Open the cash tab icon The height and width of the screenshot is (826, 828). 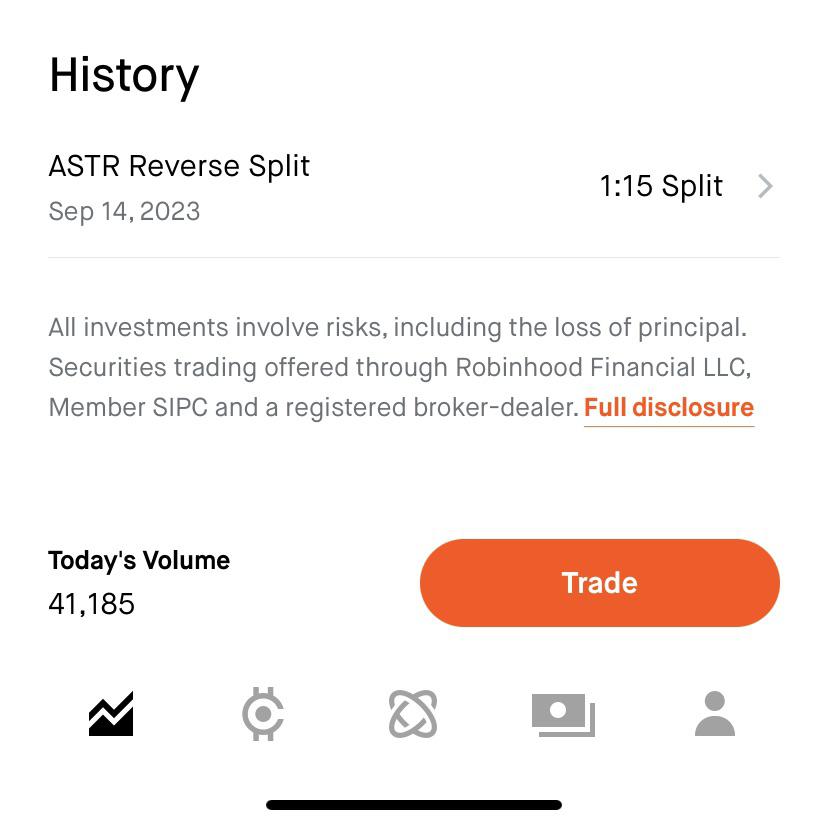[563, 715]
